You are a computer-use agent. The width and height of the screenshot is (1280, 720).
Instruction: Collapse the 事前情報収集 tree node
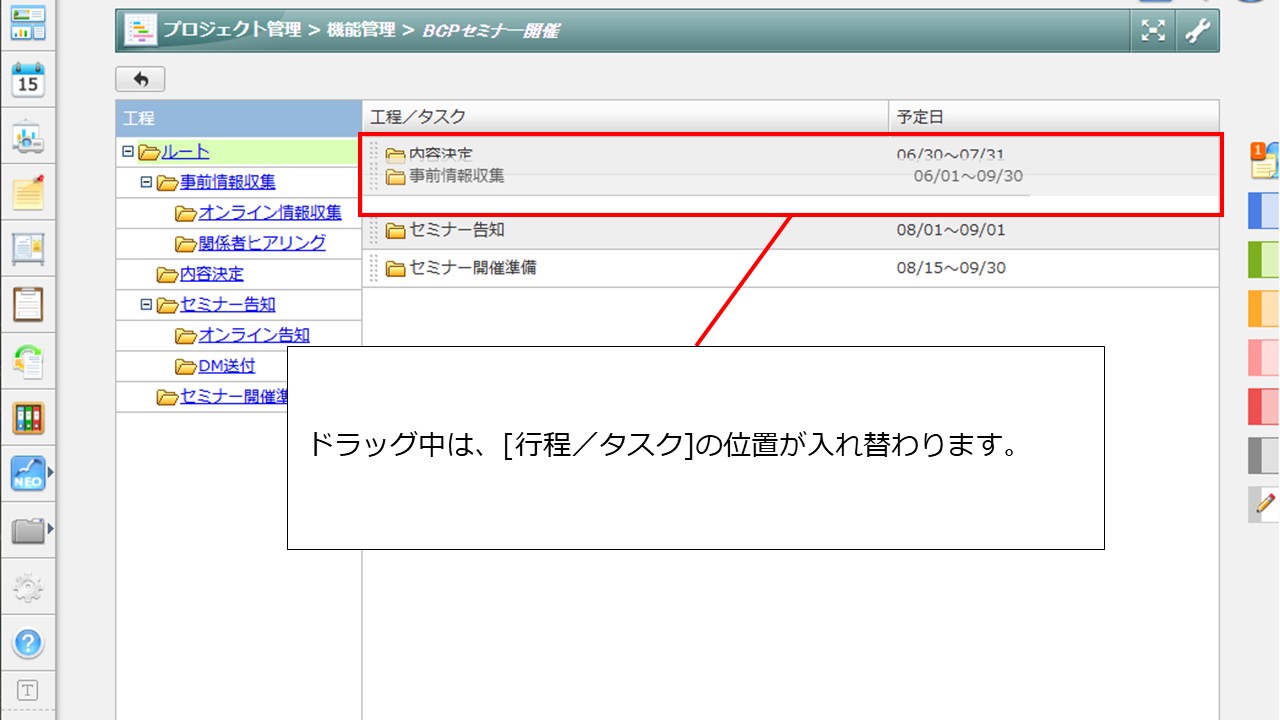pyautogui.click(x=146, y=182)
